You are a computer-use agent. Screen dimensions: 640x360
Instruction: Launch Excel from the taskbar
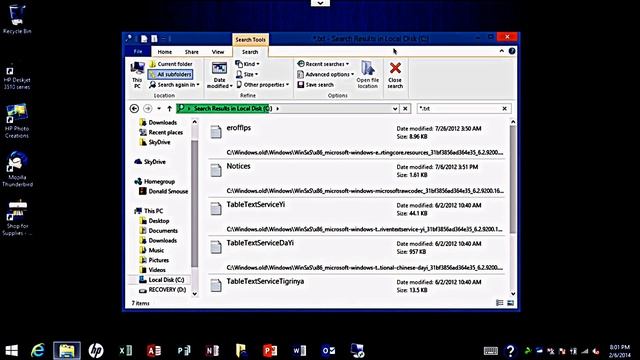click(x=125, y=351)
